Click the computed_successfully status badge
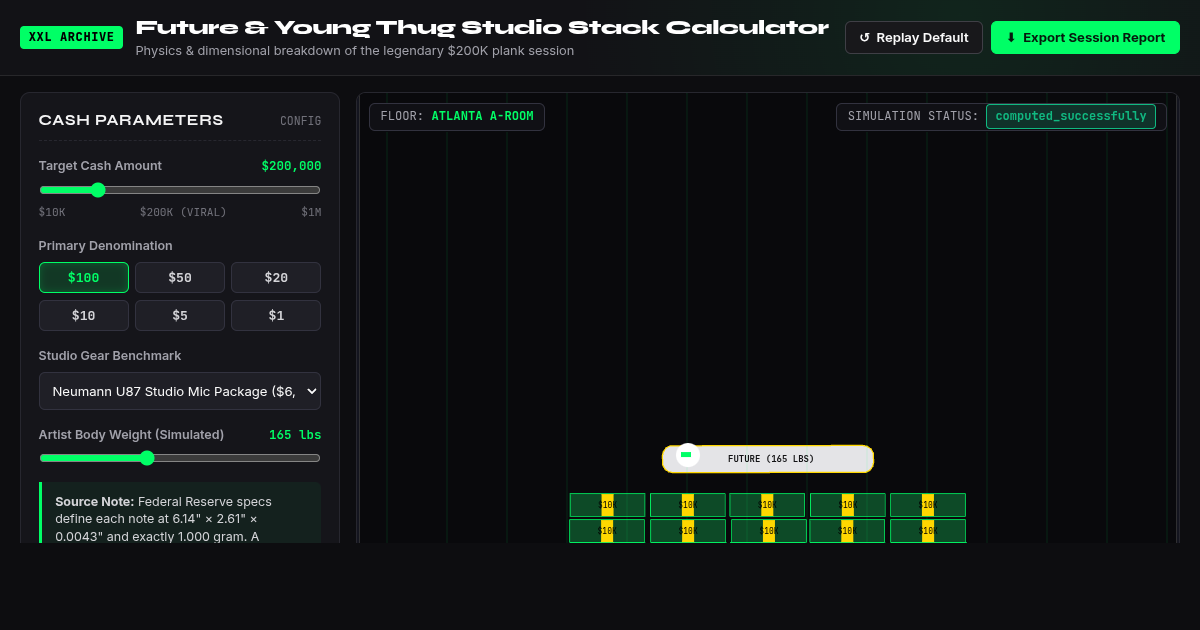The width and height of the screenshot is (1200, 630). [1071, 116]
